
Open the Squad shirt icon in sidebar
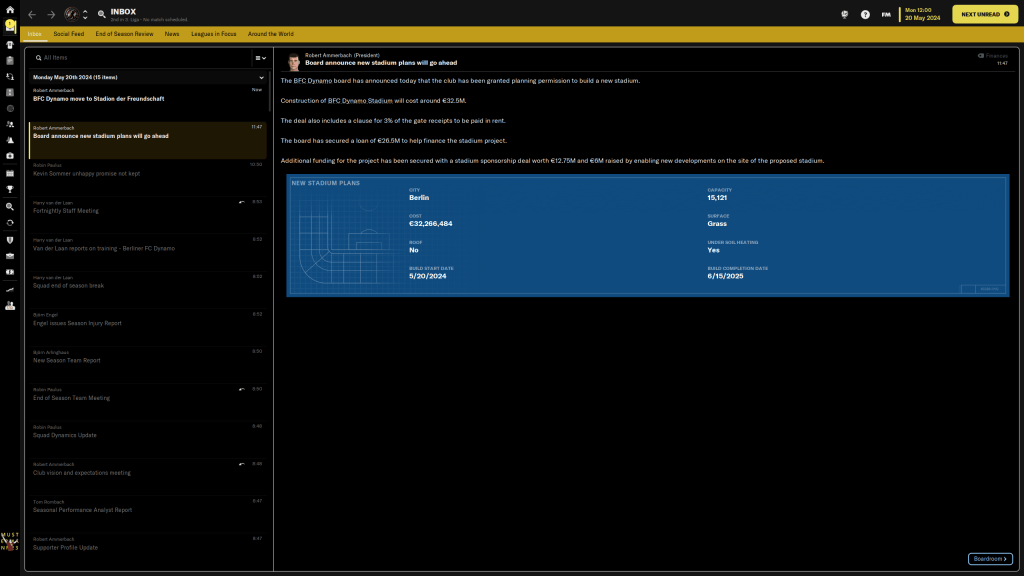coord(10,44)
